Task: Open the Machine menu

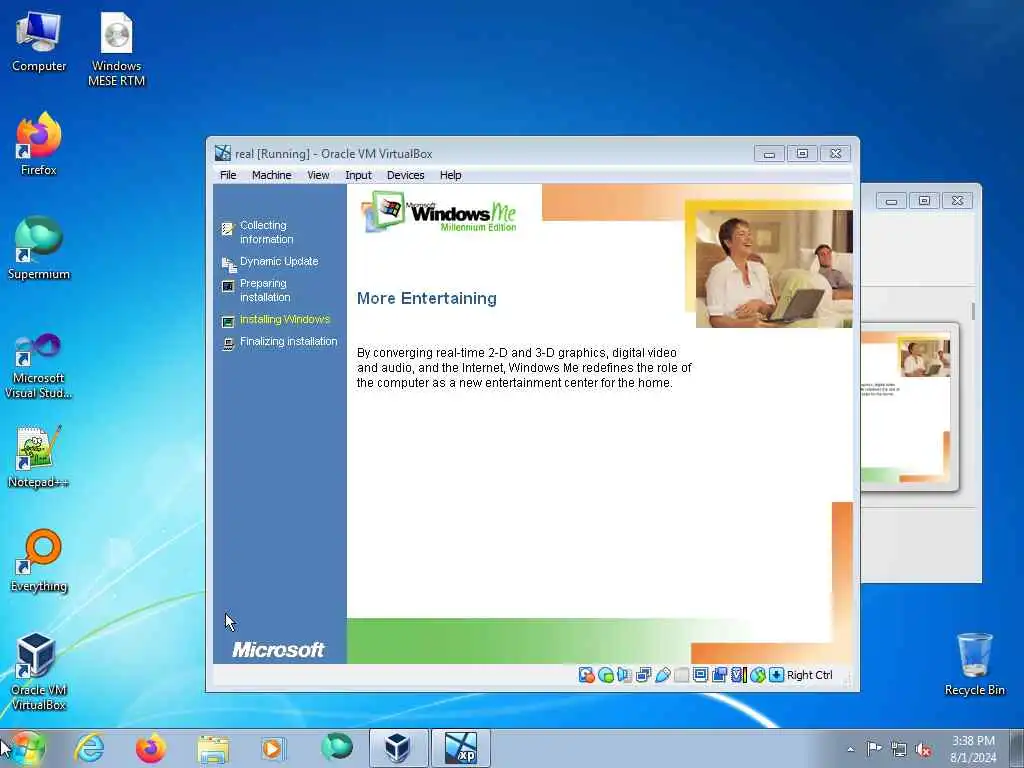Action: (272, 175)
